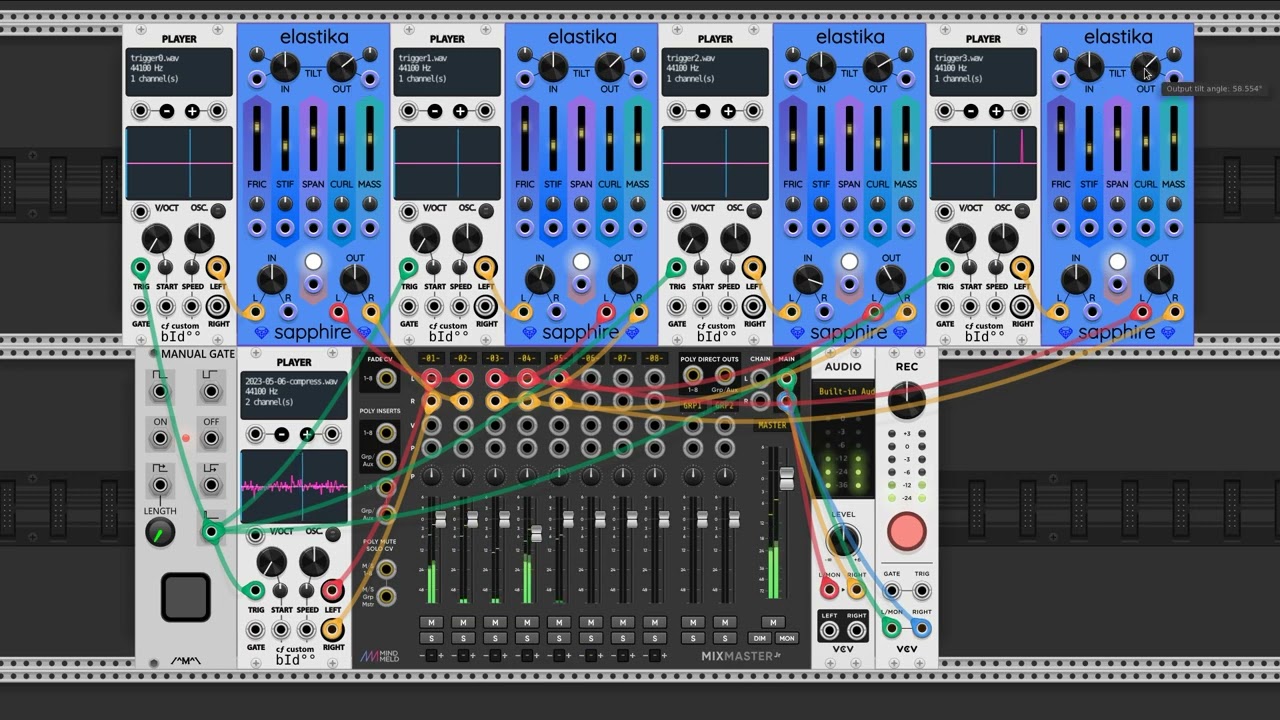
Task: Click the output TILT knob on fourth Elastika
Action: click(x=1145, y=67)
